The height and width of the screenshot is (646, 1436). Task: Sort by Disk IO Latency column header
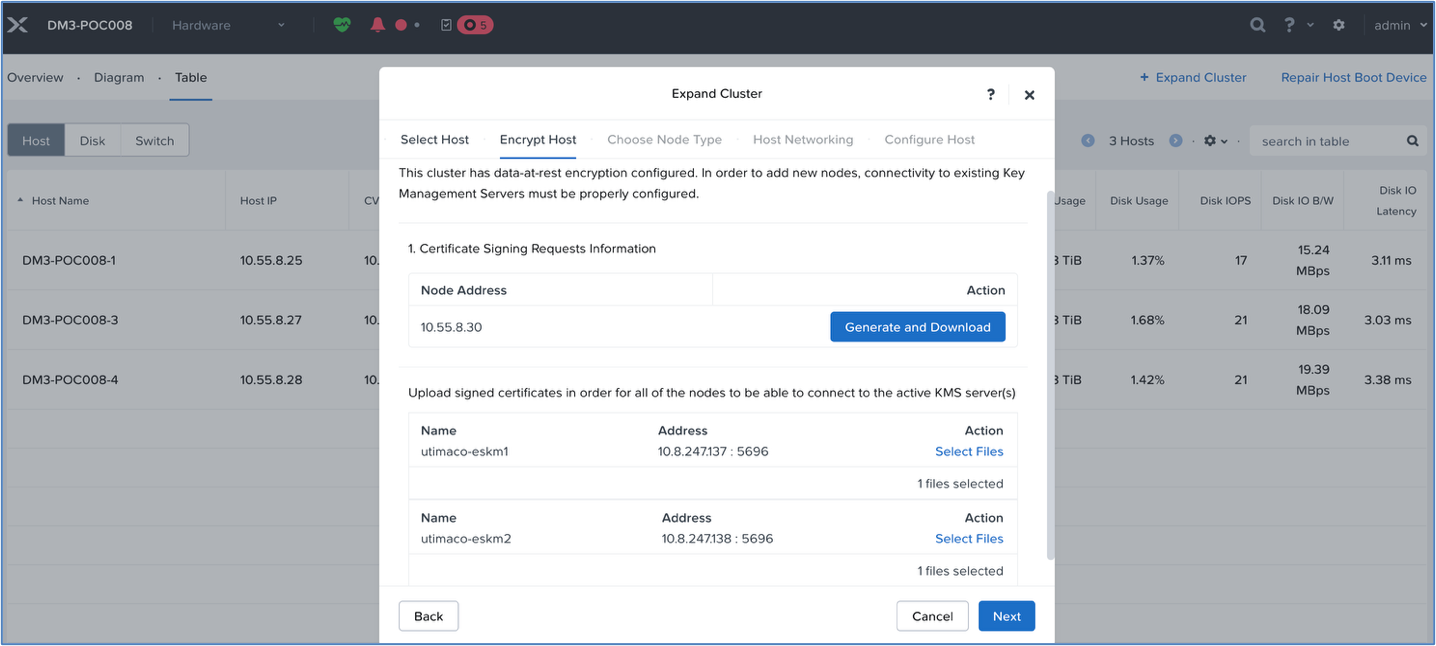(x=1396, y=200)
